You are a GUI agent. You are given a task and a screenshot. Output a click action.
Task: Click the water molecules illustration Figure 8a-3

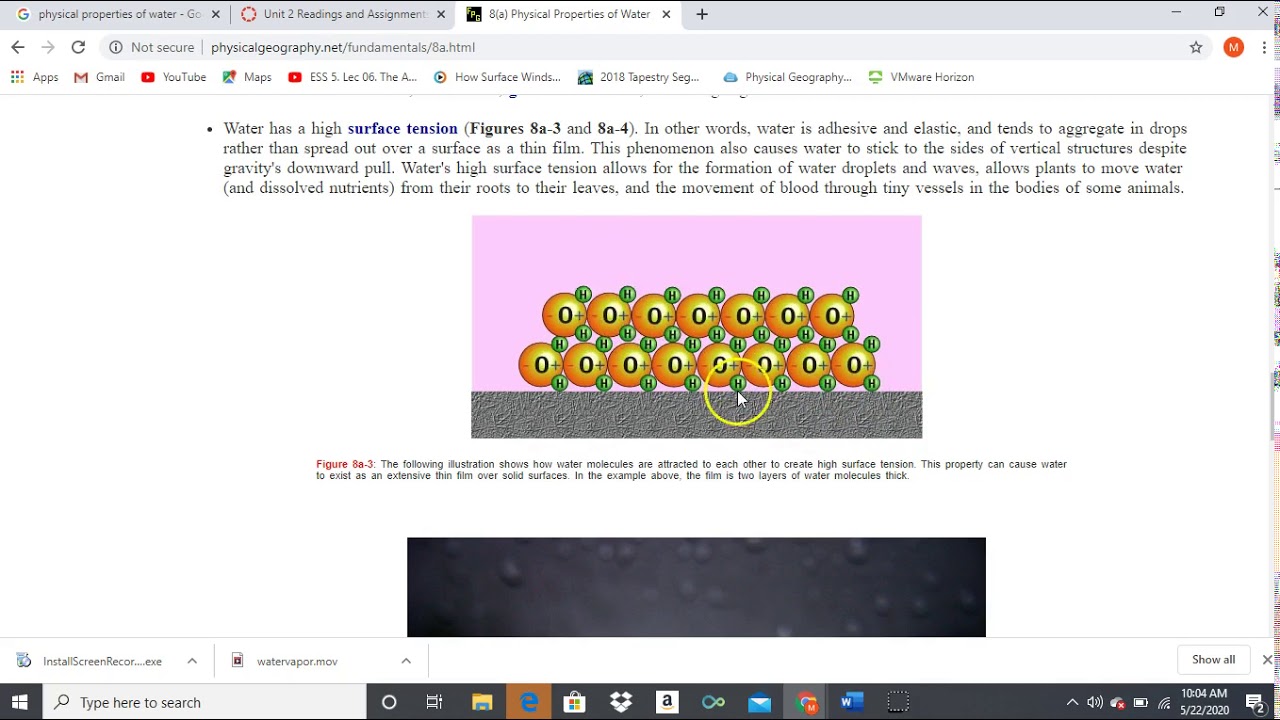(697, 327)
